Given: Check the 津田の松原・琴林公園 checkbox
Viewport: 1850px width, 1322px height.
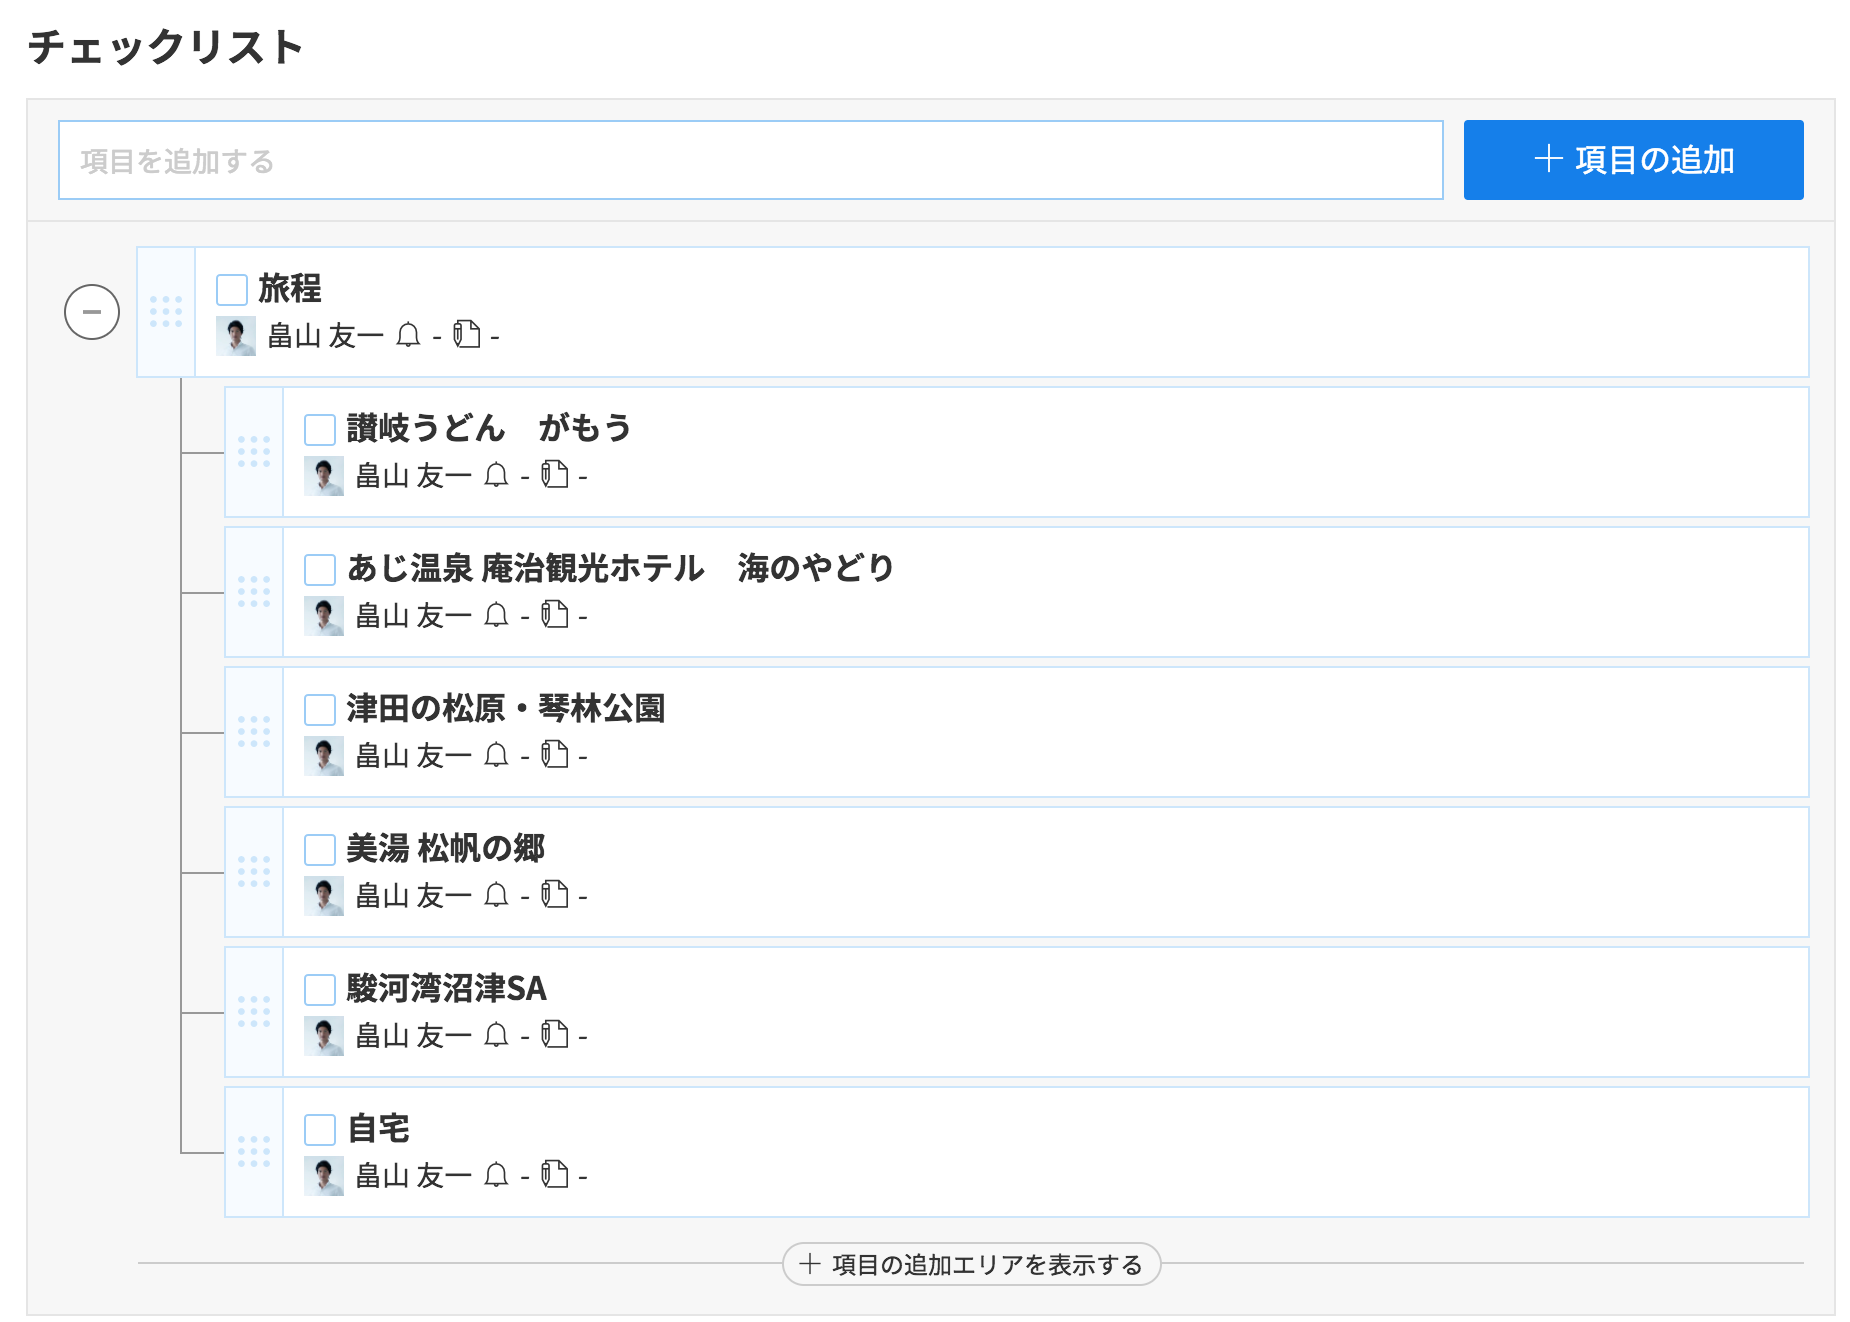Looking at the screenshot, I should (x=320, y=709).
